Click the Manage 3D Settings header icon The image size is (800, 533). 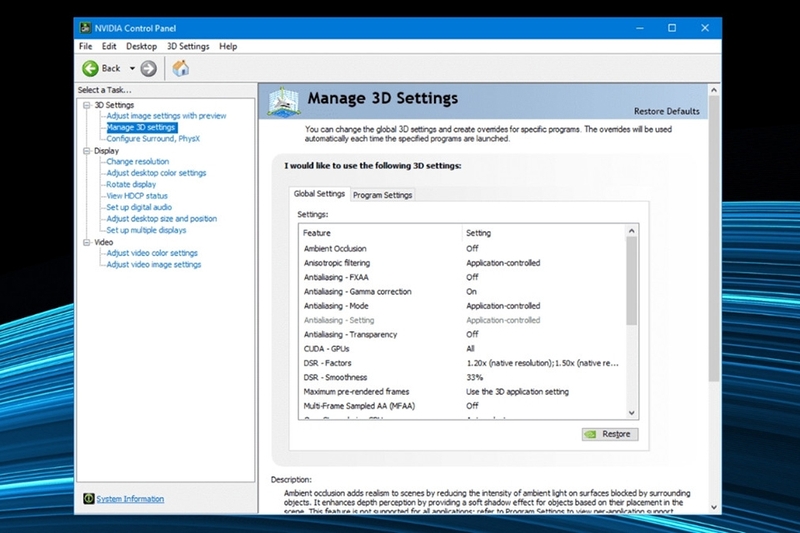pos(284,101)
